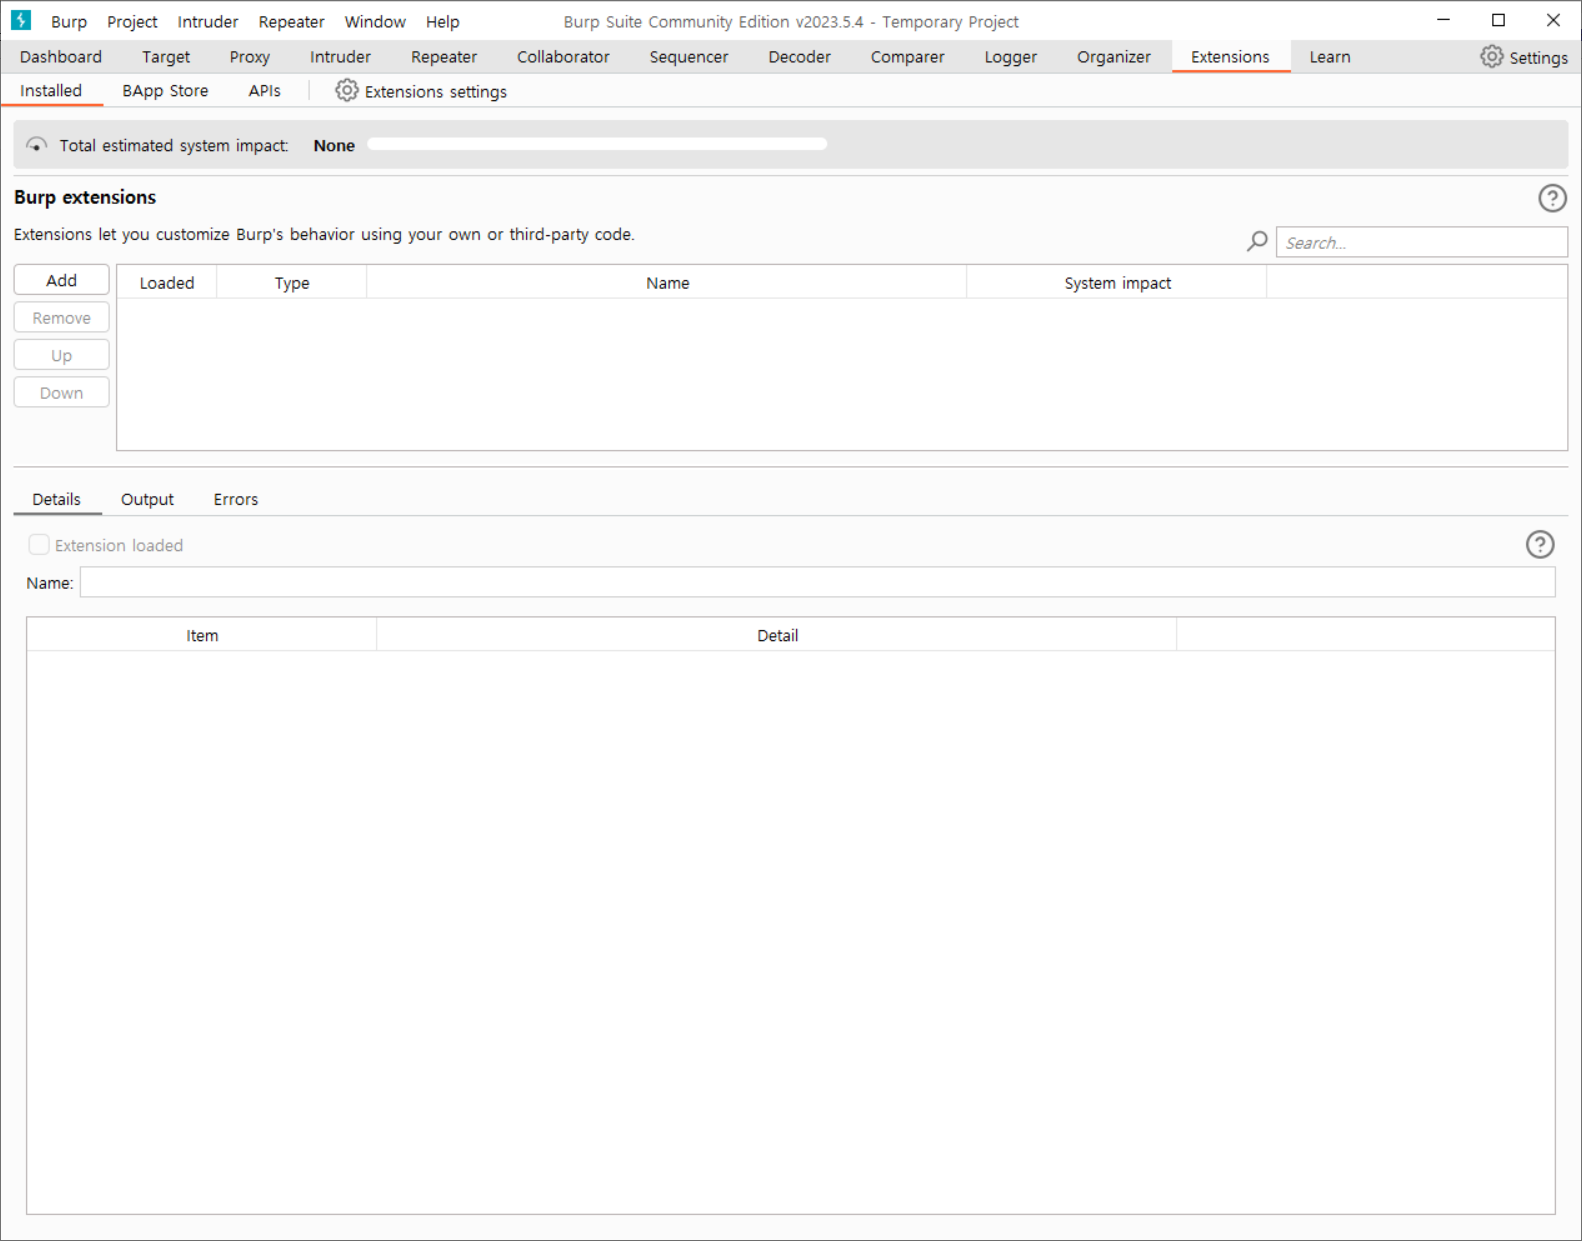Image resolution: width=1582 pixels, height=1241 pixels.
Task: Open the Burp menu
Action: (69, 21)
